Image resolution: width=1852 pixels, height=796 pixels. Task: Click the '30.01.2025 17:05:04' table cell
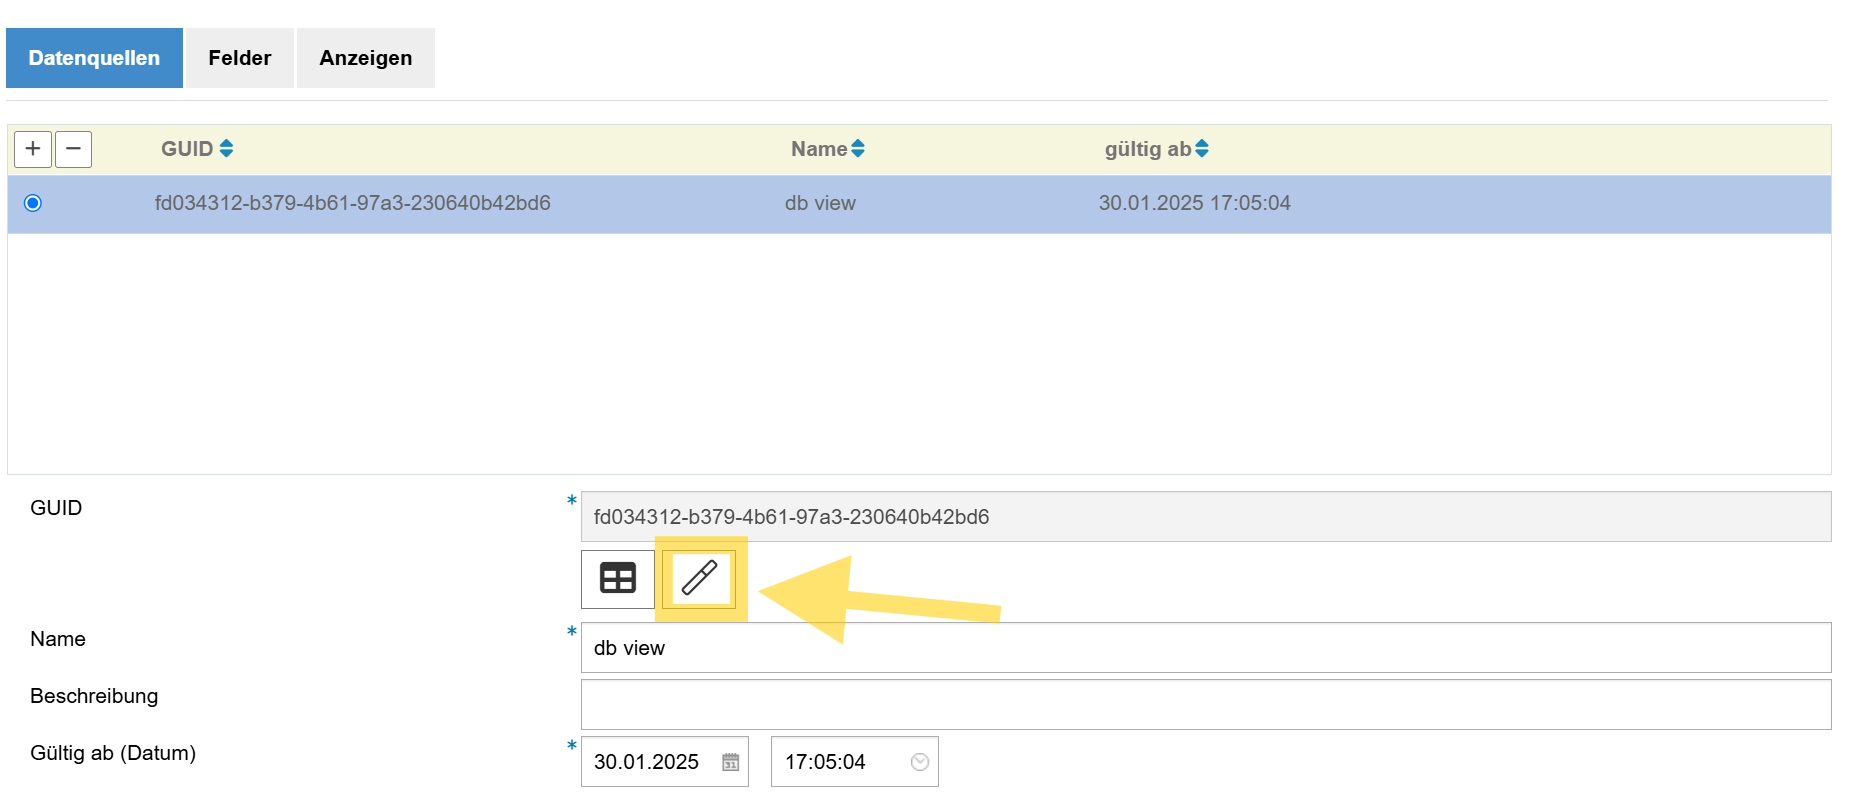point(1195,203)
